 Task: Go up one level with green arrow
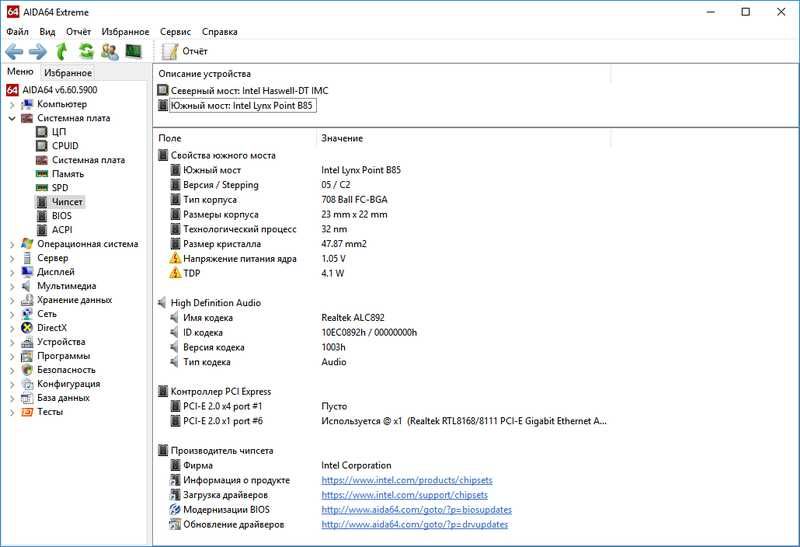tap(62, 52)
